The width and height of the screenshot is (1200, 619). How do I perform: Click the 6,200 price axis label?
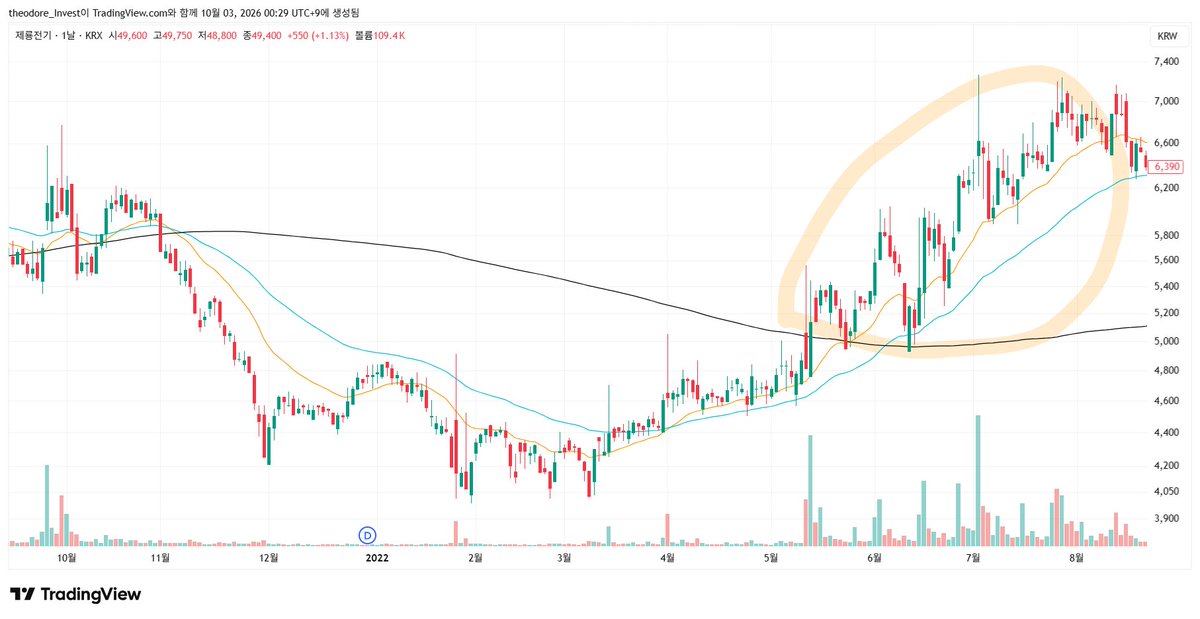coord(1168,188)
